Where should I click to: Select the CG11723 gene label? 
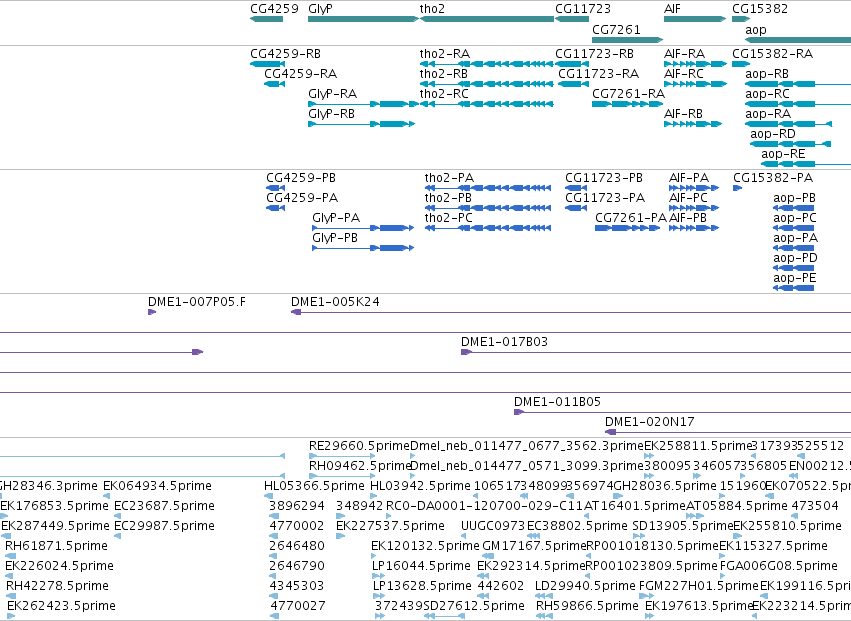click(x=583, y=9)
